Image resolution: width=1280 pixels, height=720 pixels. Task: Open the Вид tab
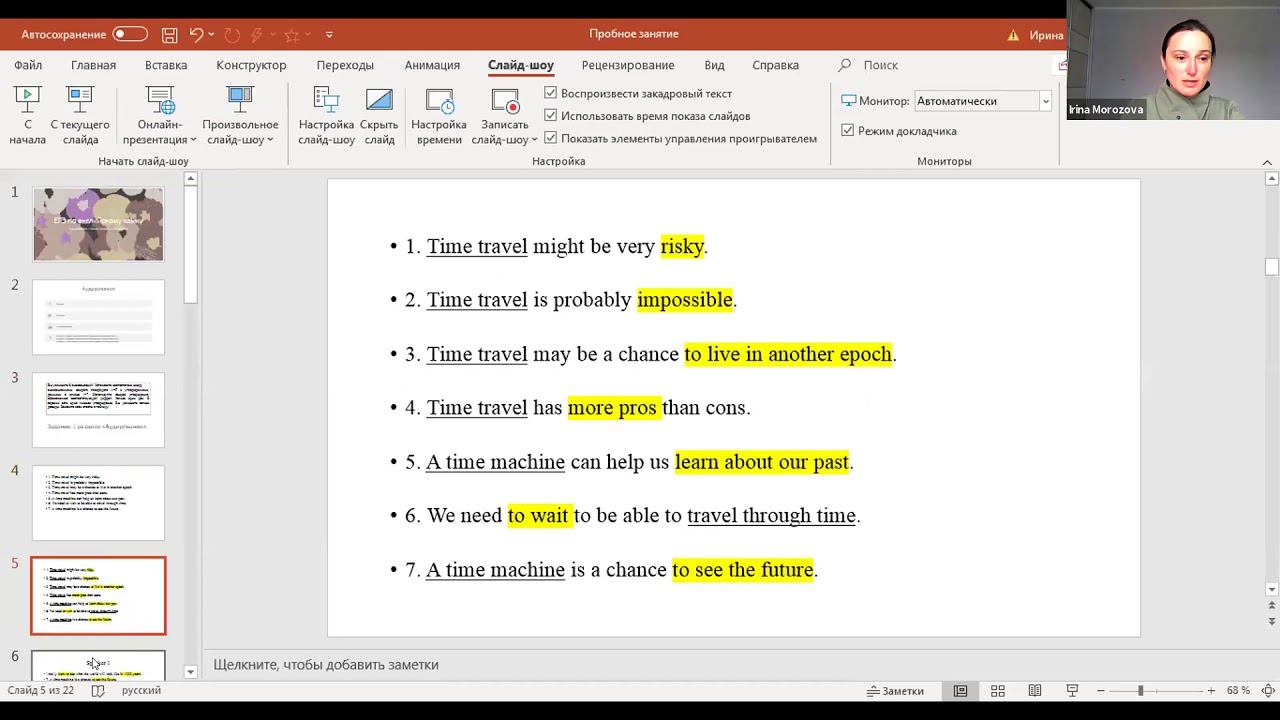click(x=714, y=65)
